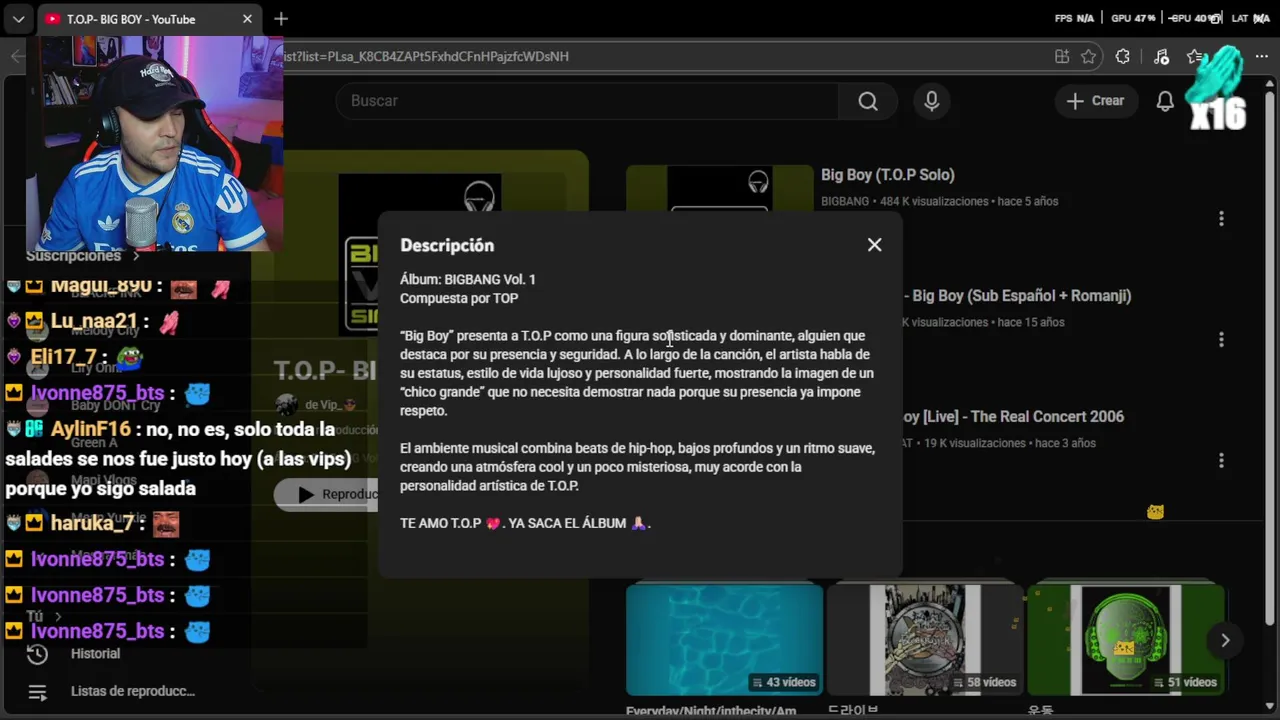
Task: Open options menu for Real Concert 2006 video
Action: pyautogui.click(x=1221, y=461)
